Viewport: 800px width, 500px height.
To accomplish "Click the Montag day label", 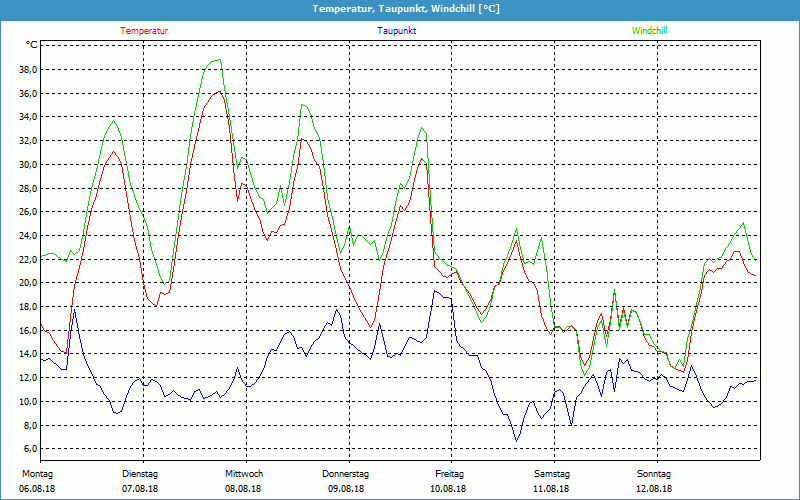I will pos(38,474).
